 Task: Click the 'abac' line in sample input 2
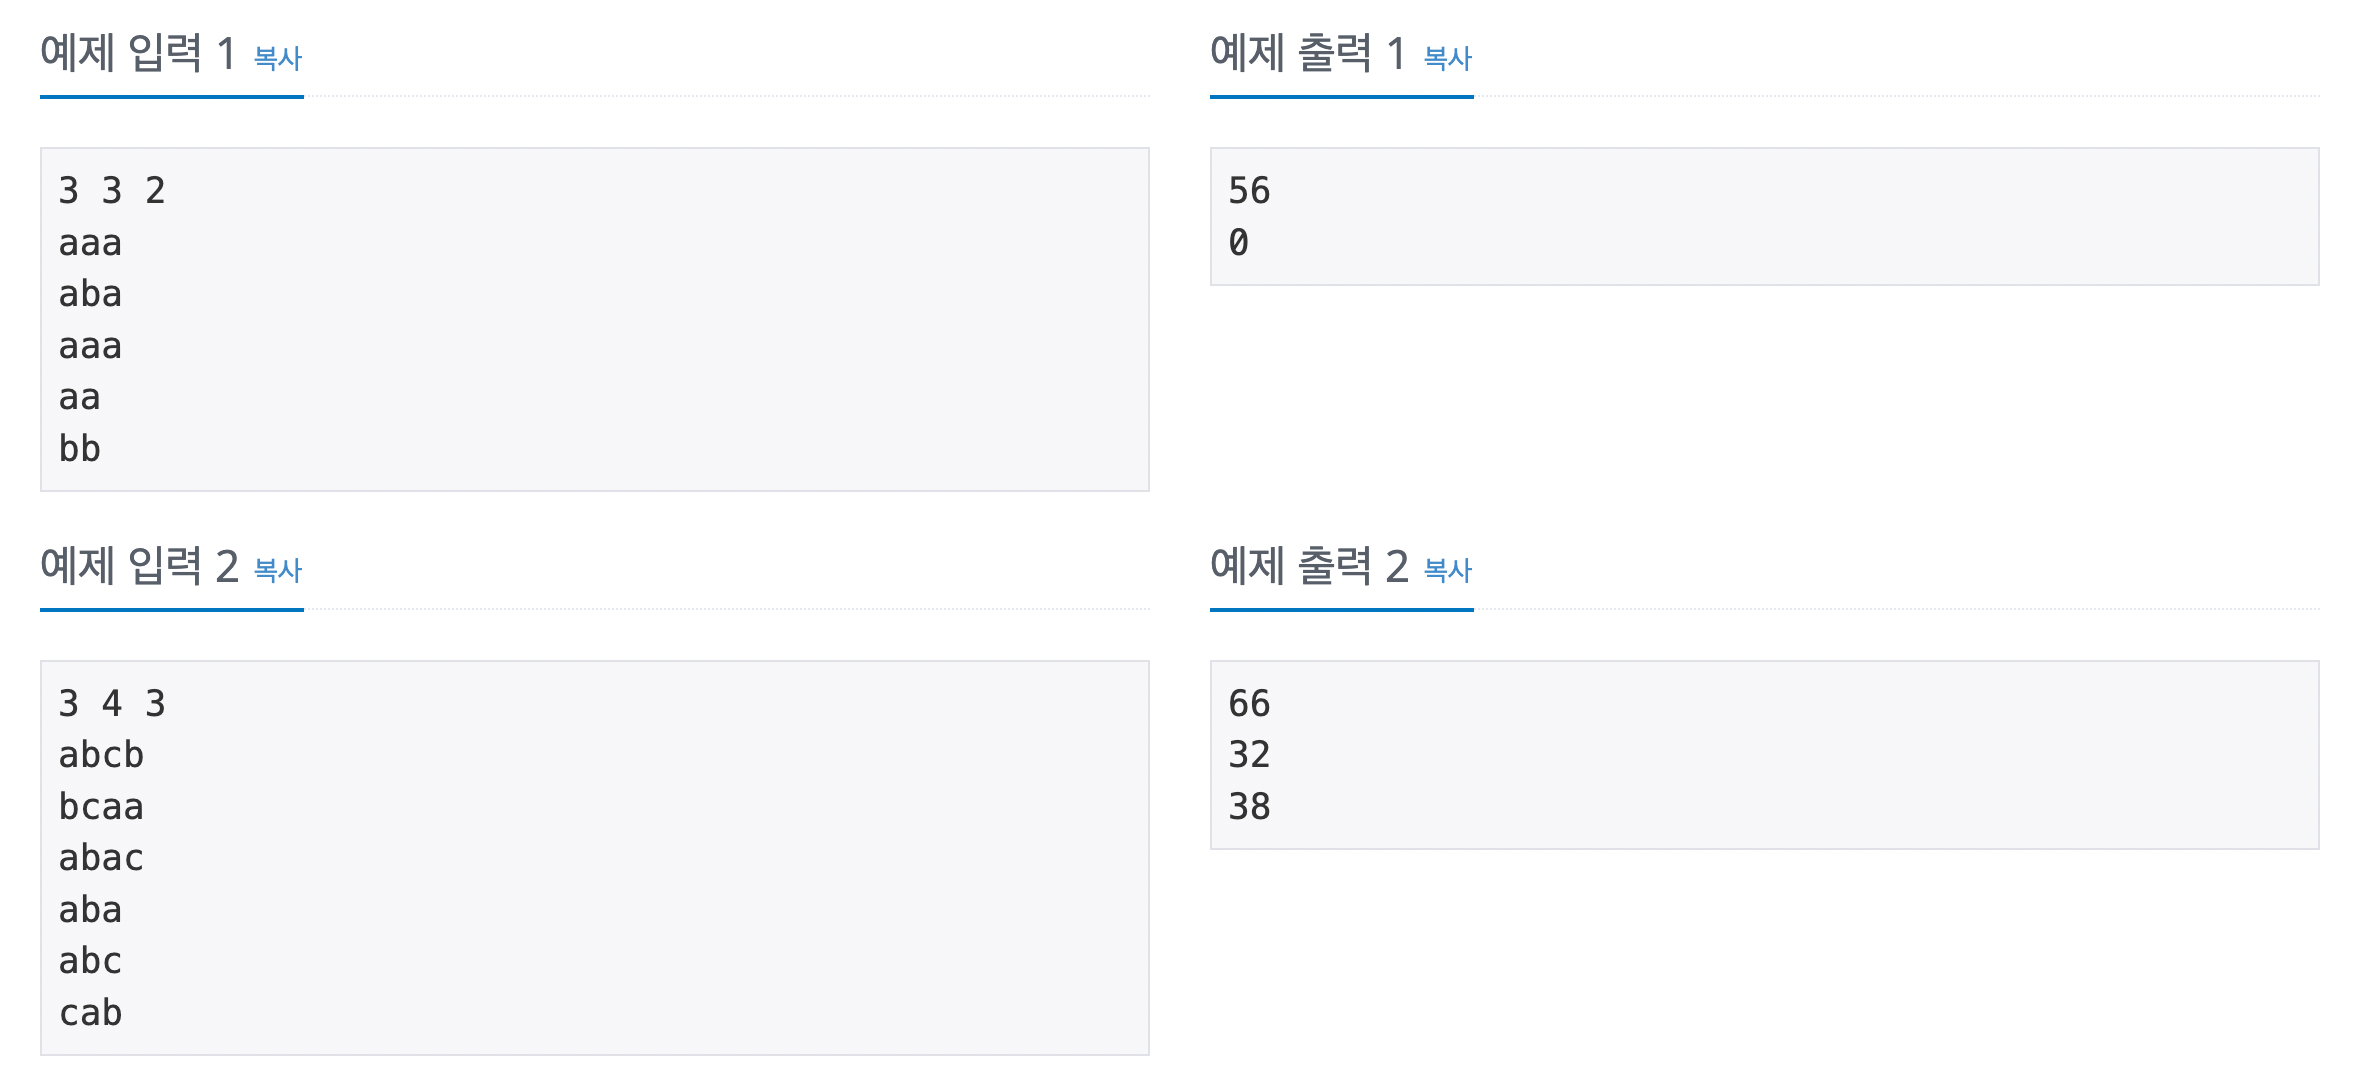coord(101,858)
